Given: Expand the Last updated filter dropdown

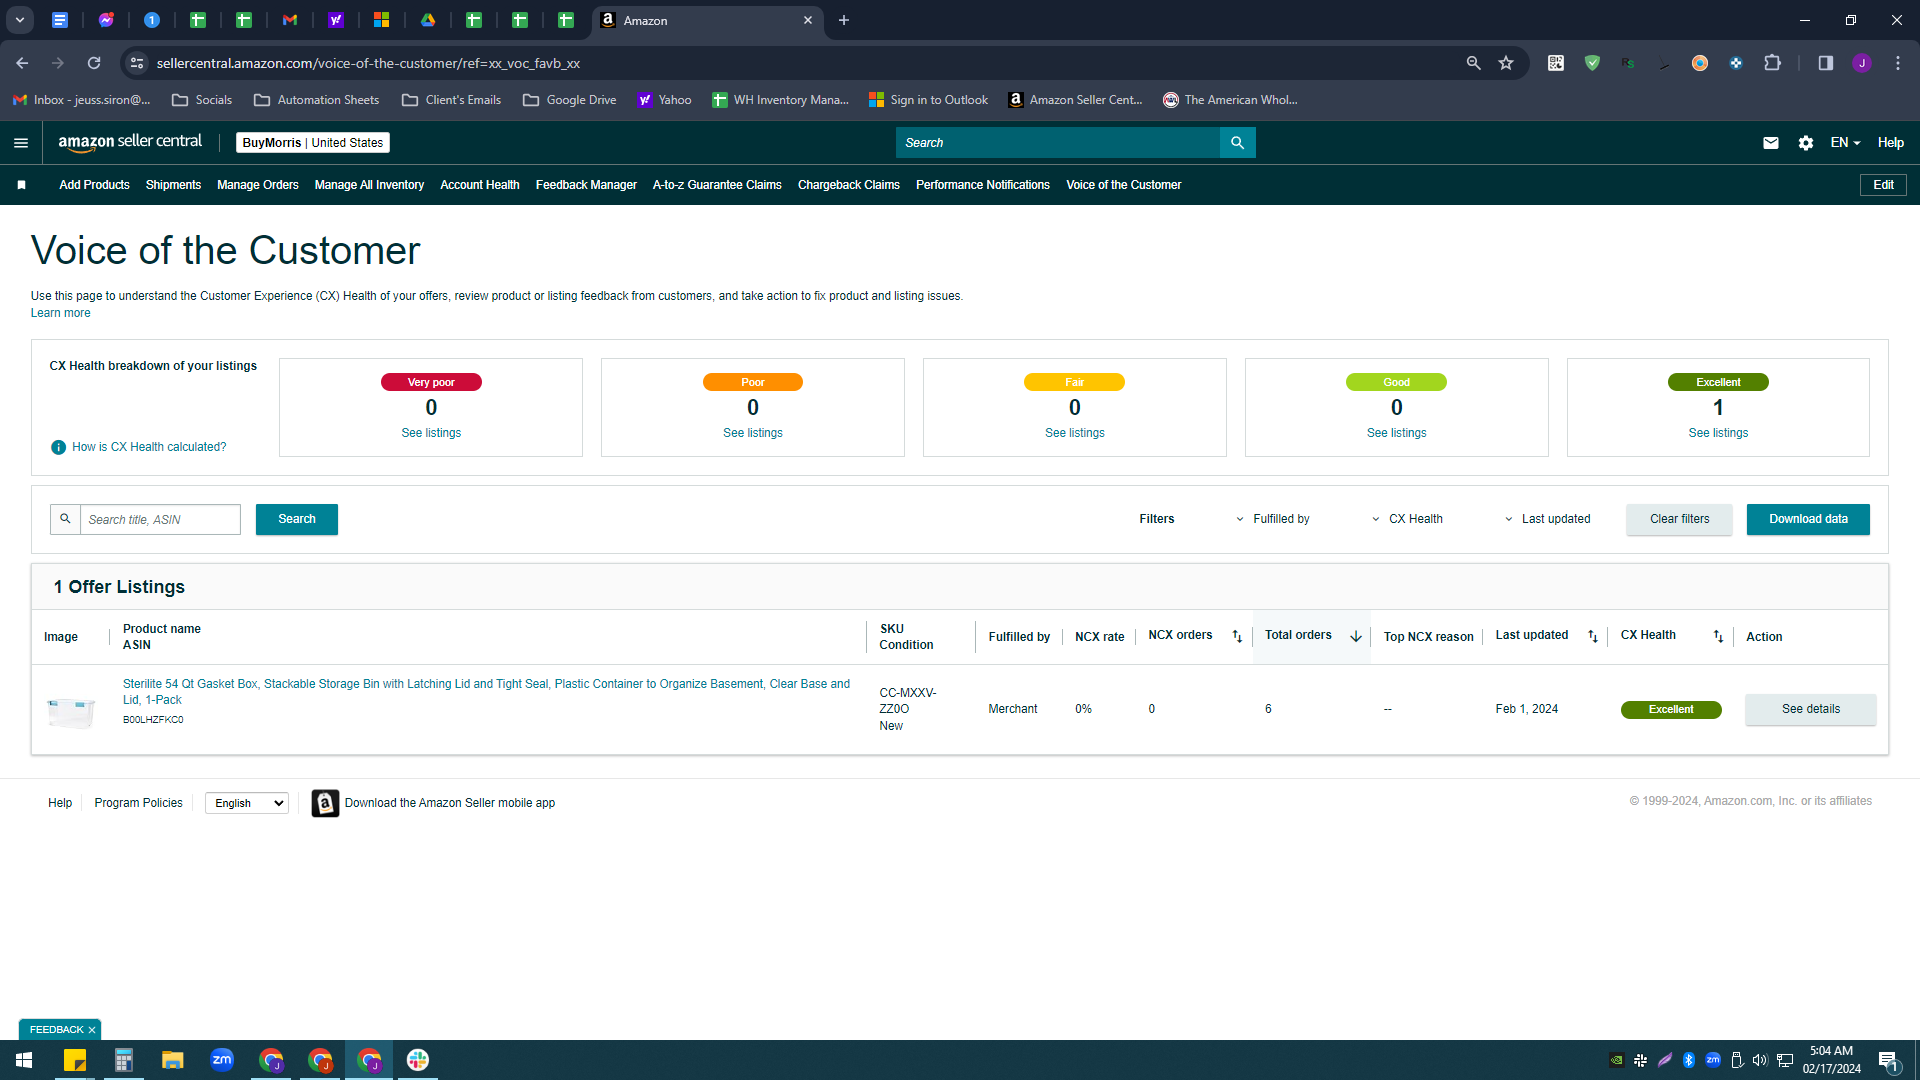Looking at the screenshot, I should click(1547, 519).
